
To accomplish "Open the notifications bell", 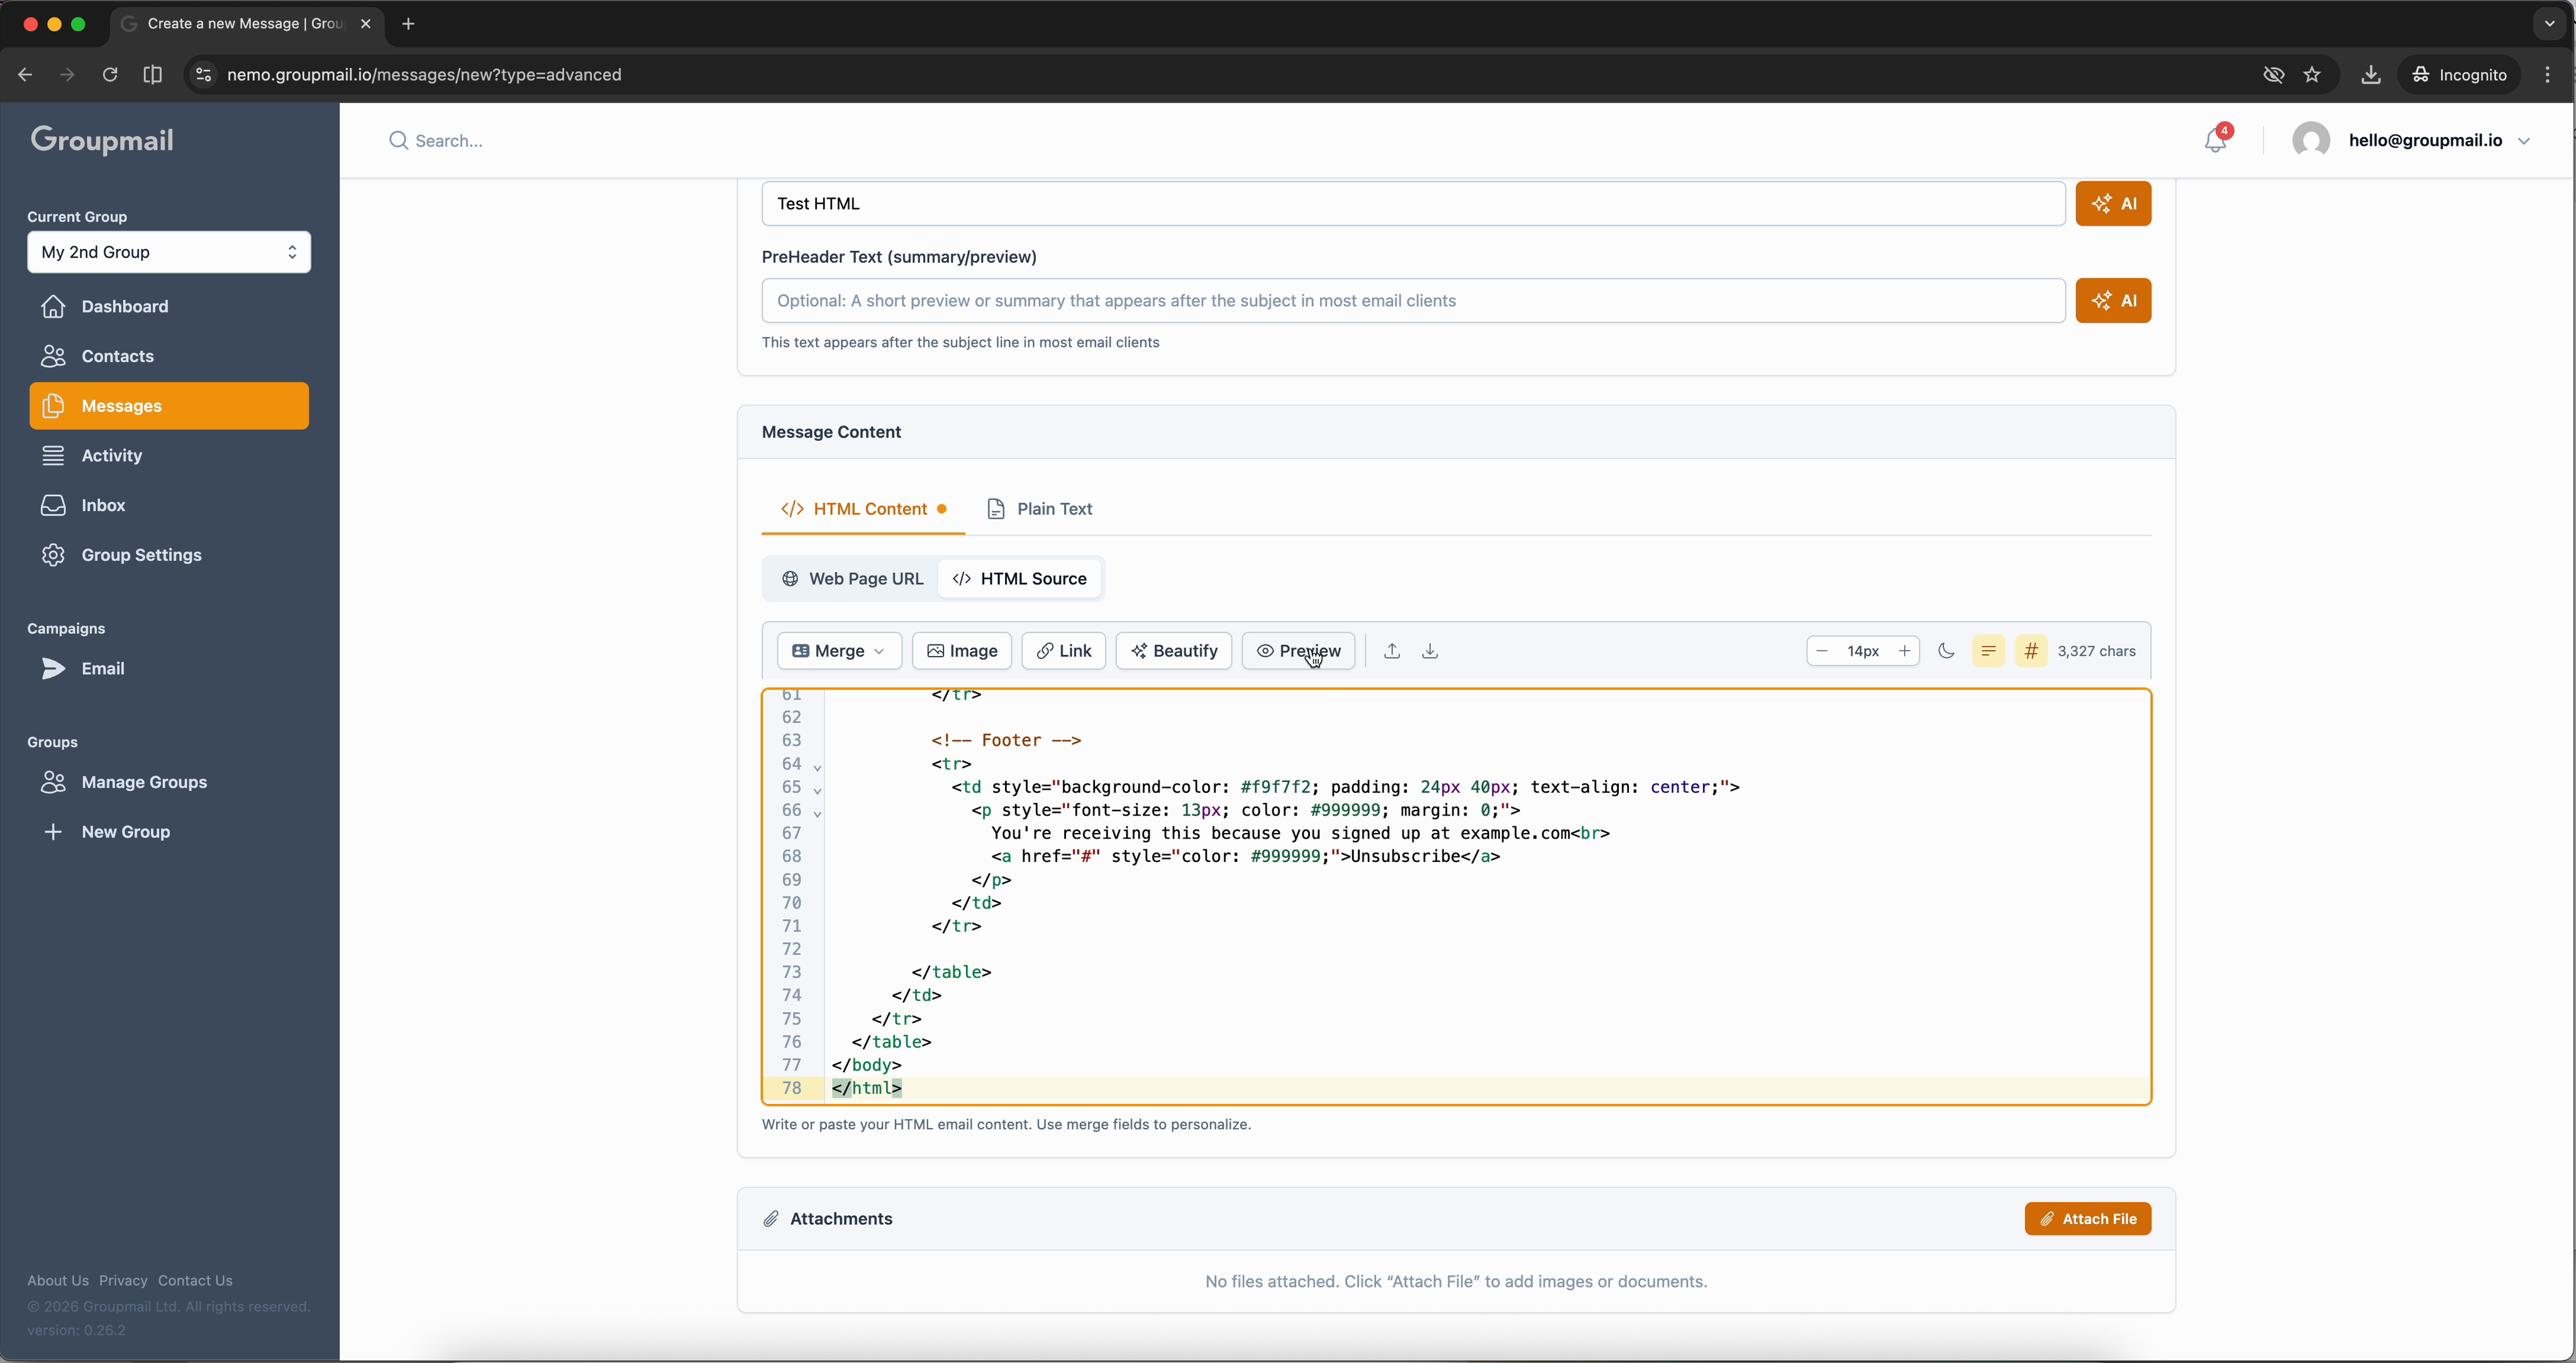I will click(2215, 141).
